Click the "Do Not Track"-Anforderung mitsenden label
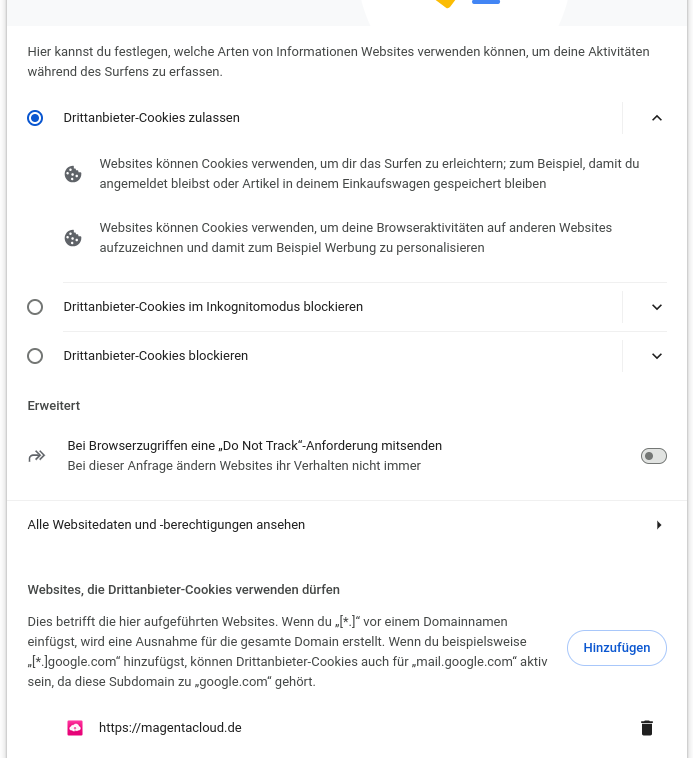This screenshot has width=693, height=758. click(x=254, y=446)
